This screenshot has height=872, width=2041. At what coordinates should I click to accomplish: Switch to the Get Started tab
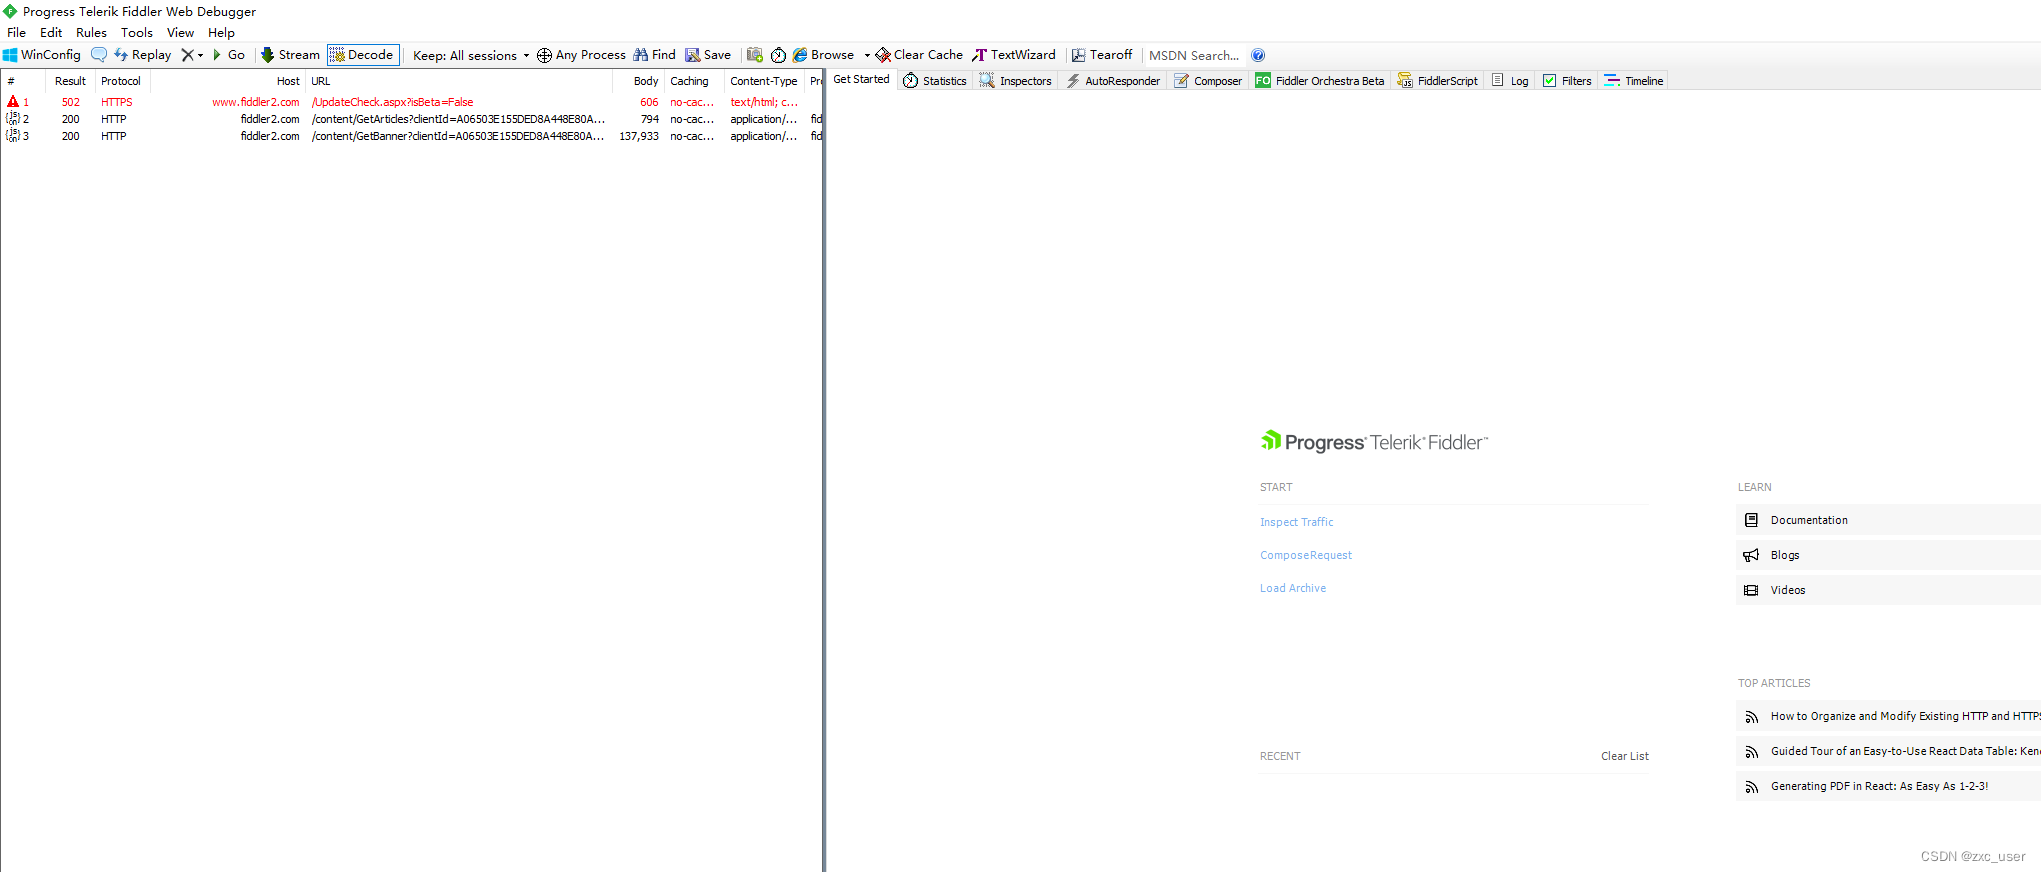tap(861, 80)
